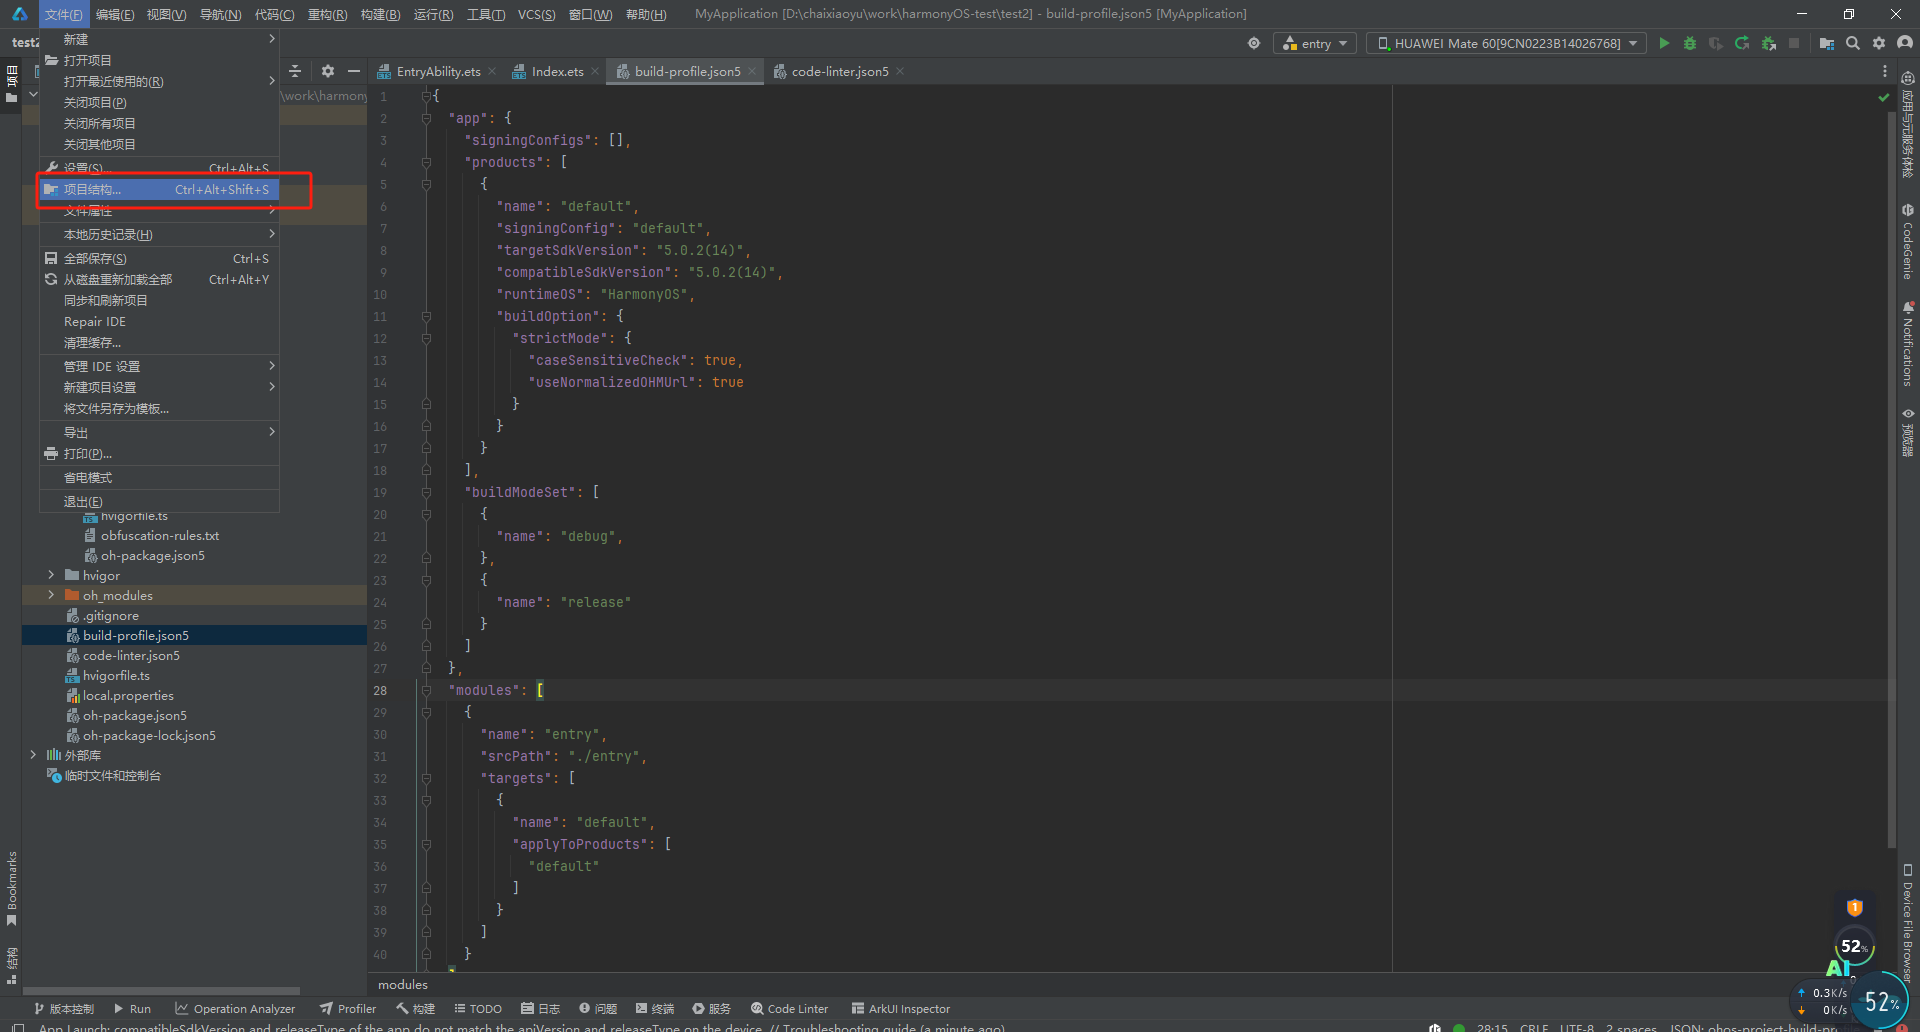Open the Profiler tool window
This screenshot has height=1032, width=1920.
tap(348, 1009)
